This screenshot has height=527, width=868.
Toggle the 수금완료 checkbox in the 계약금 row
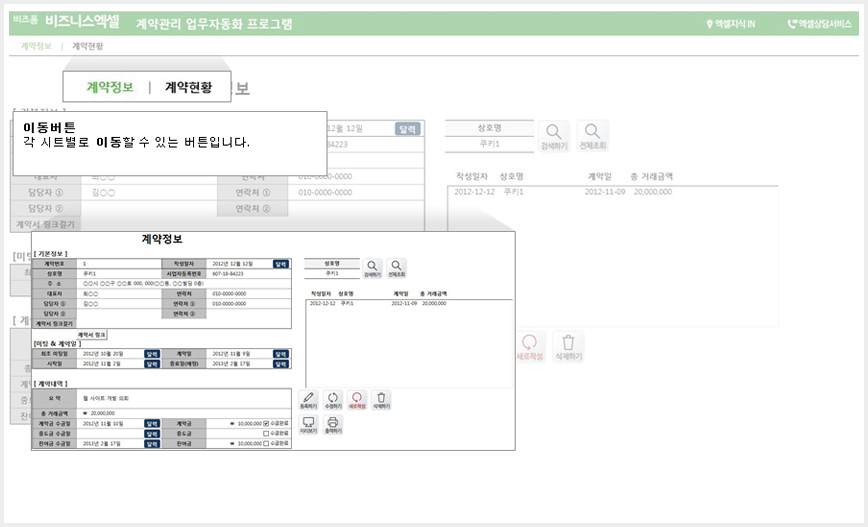tap(266, 423)
